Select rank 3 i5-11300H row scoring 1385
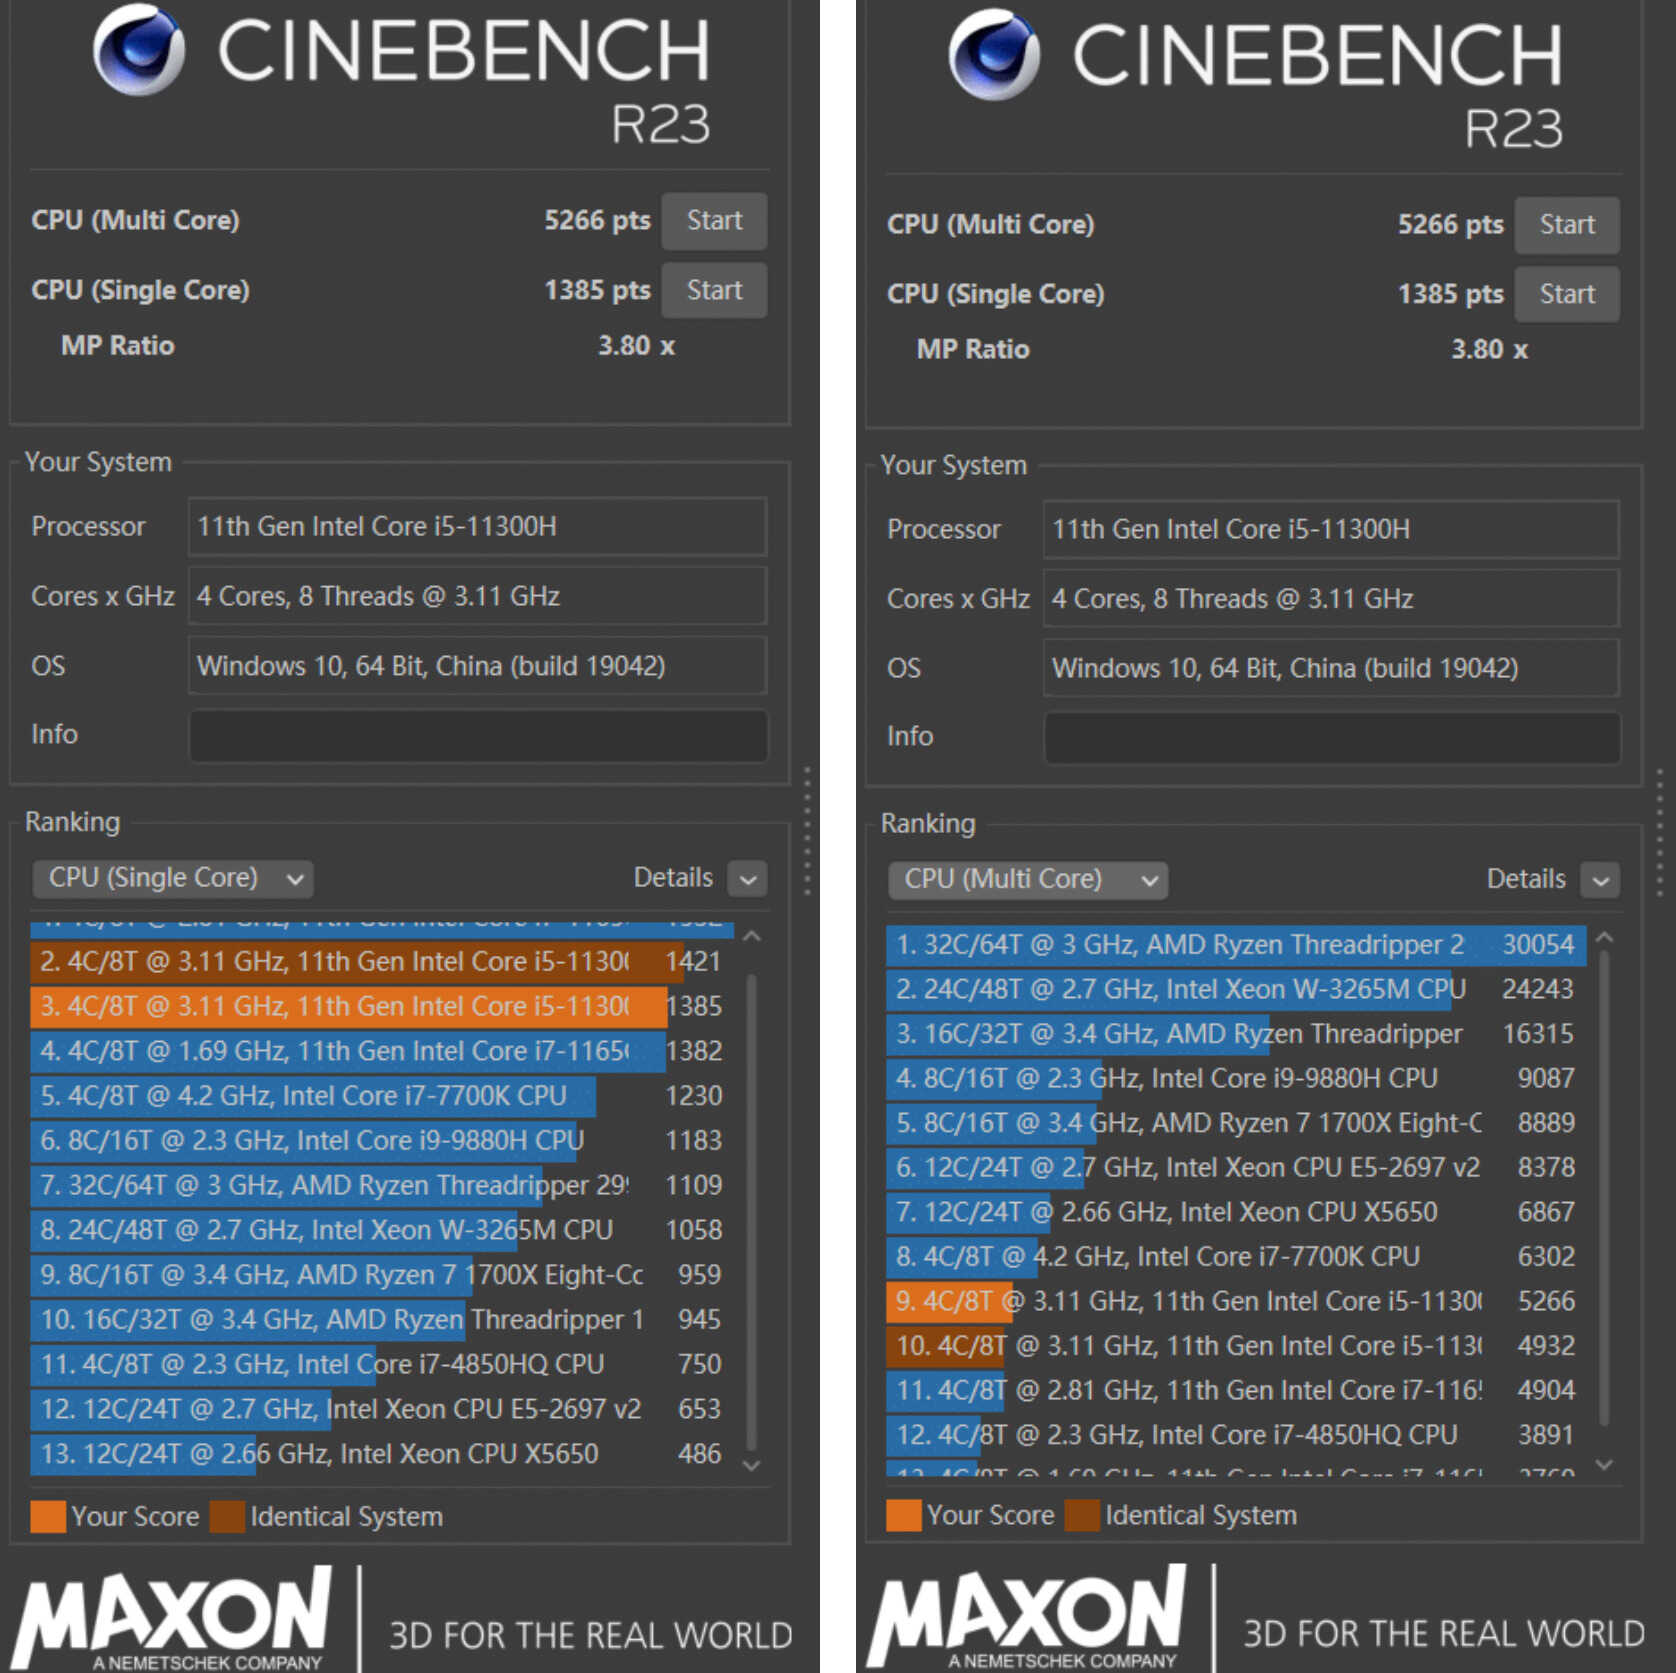This screenshot has width=1676, height=1673. tap(382, 1007)
